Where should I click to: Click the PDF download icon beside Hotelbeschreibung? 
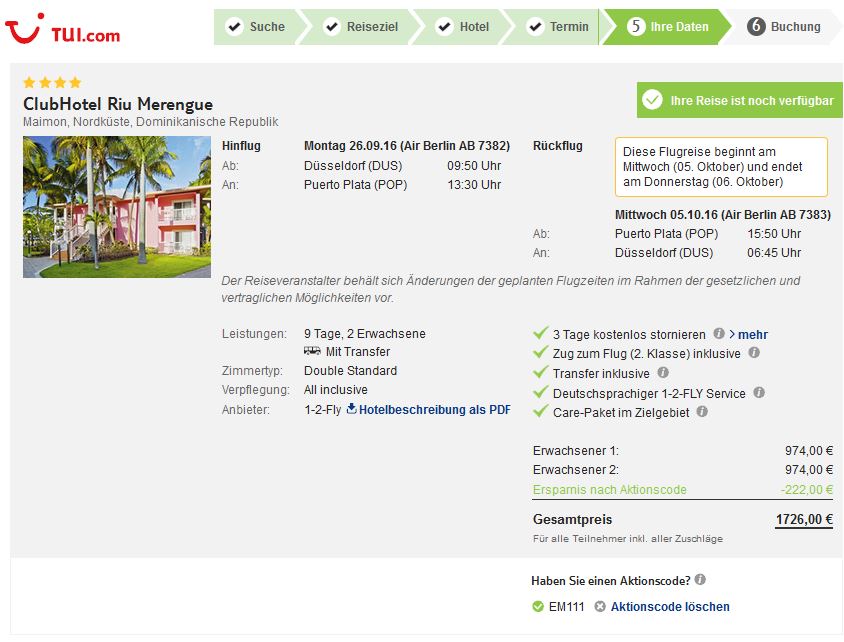click(351, 408)
